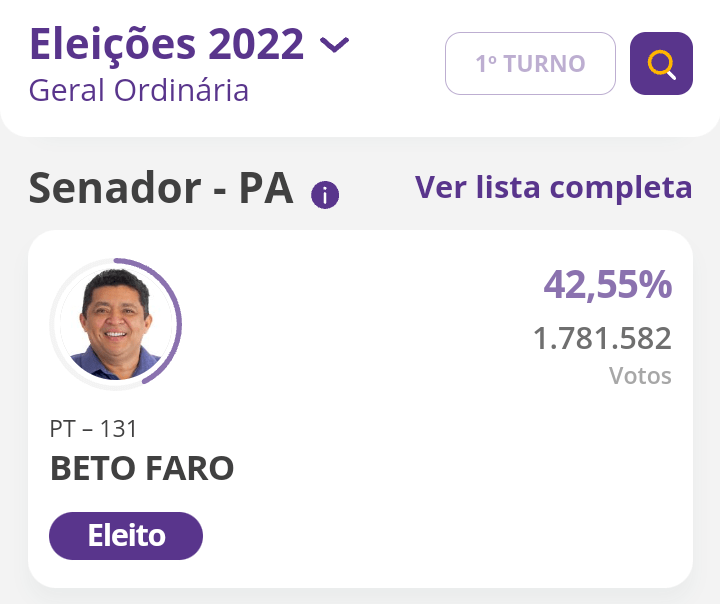Click the 42,55% vote percentage

(x=607, y=285)
